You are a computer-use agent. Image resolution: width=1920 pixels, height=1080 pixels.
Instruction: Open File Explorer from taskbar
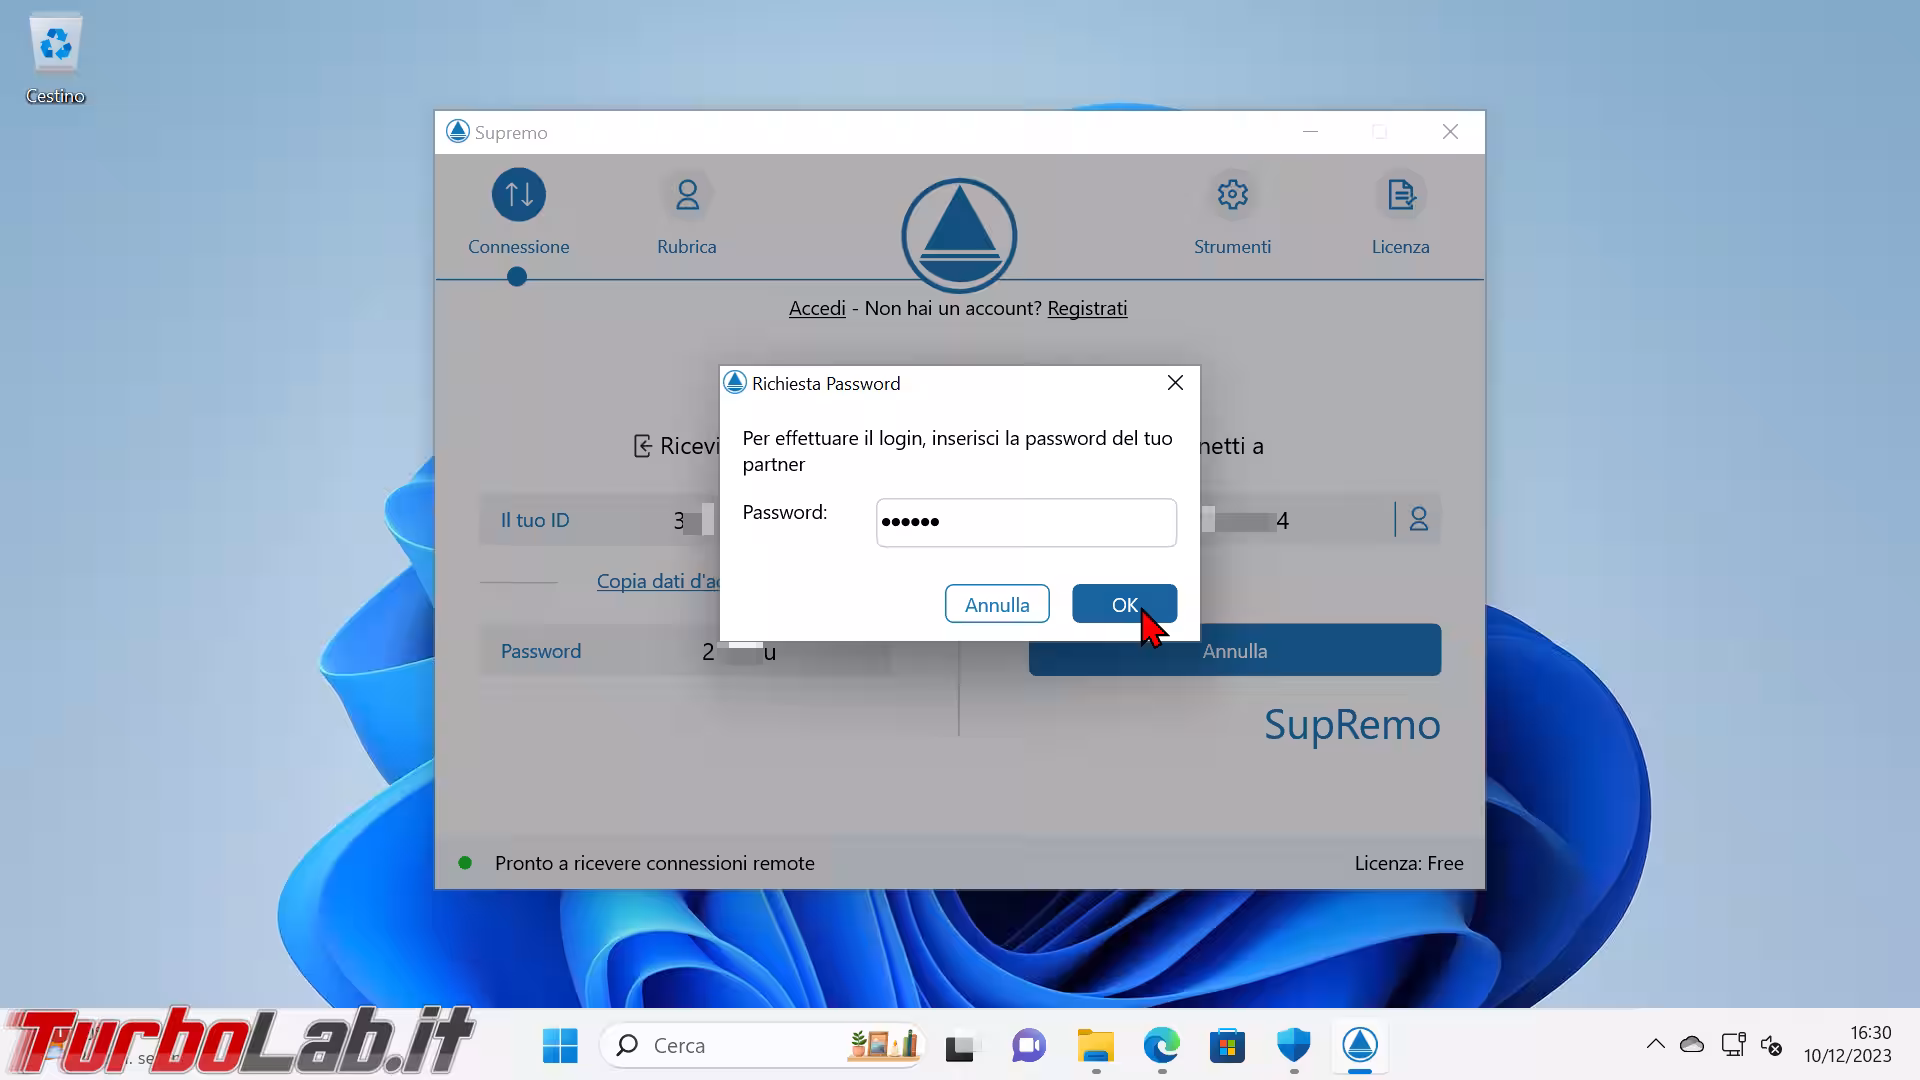coord(1095,1046)
